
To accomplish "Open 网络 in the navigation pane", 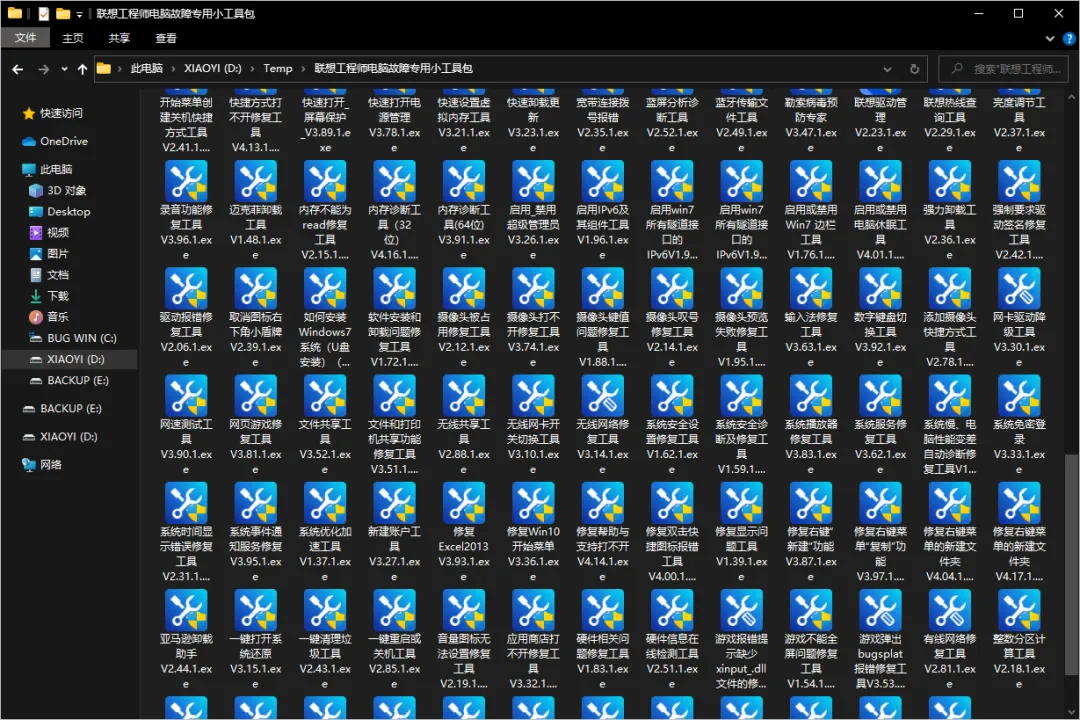I will click(x=50, y=465).
